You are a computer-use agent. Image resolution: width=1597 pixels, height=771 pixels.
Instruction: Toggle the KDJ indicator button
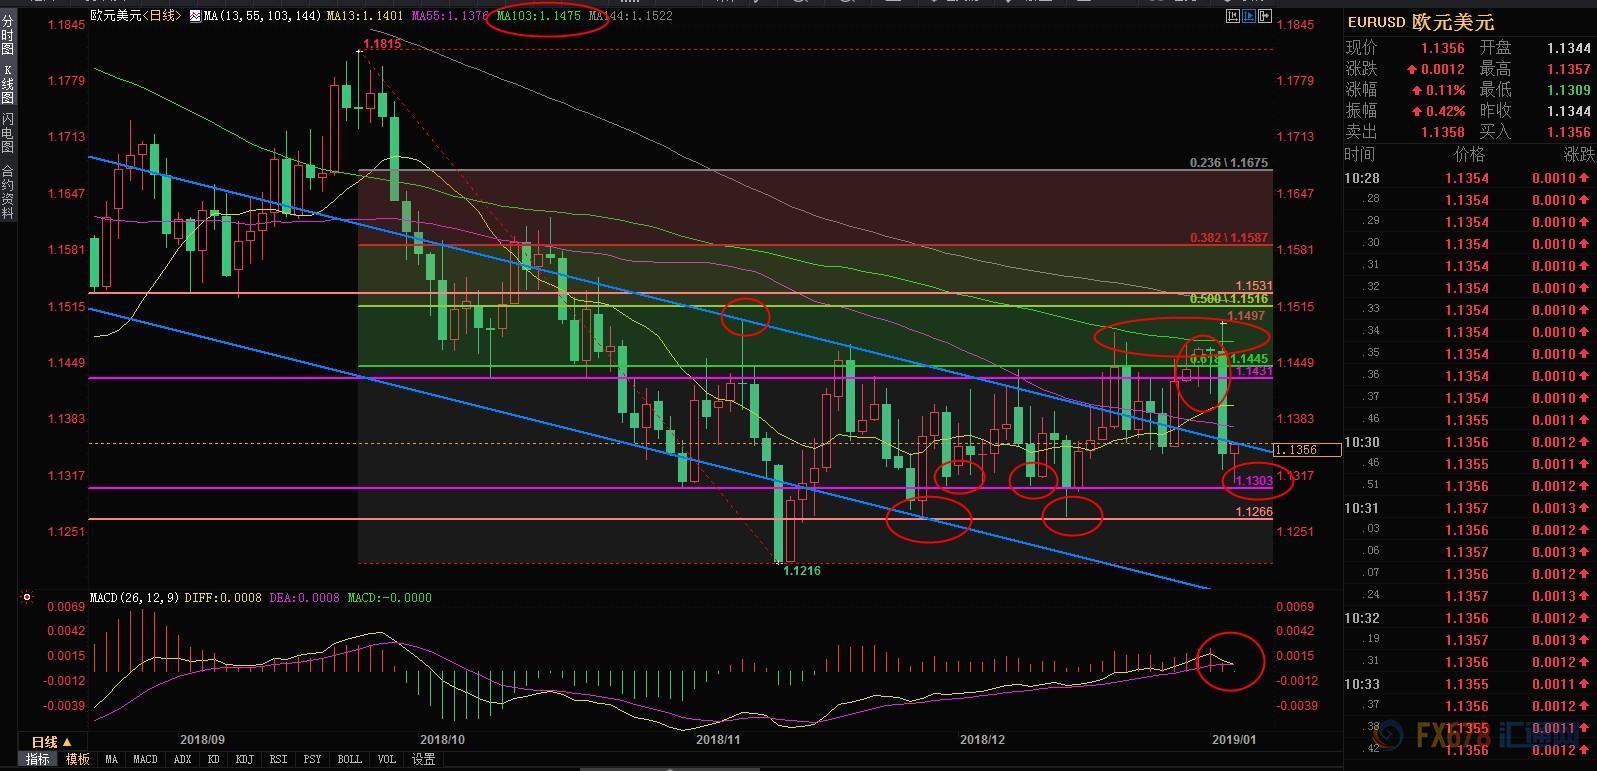coord(243,759)
